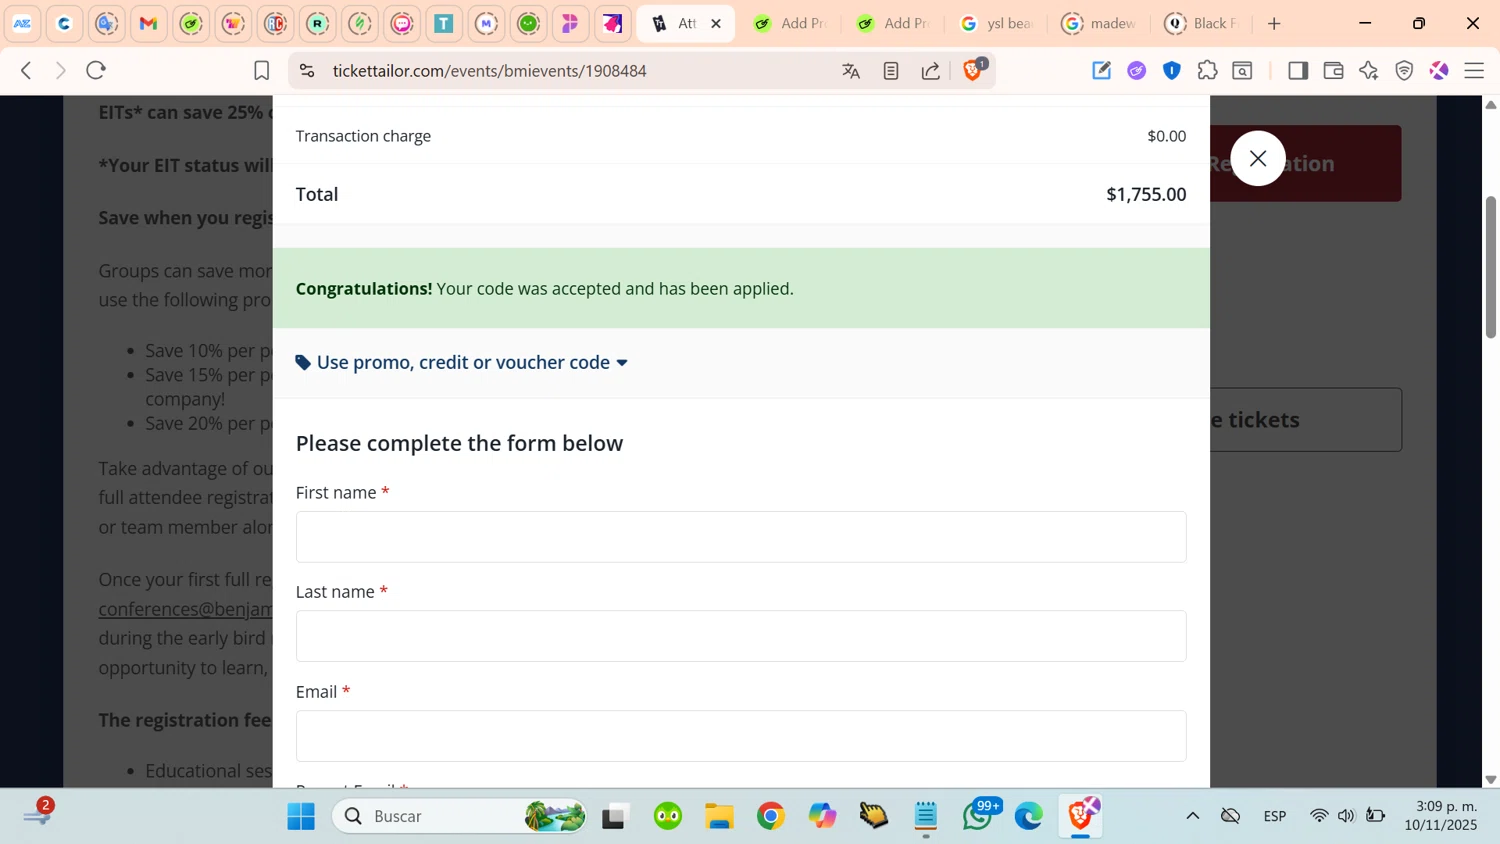The width and height of the screenshot is (1500, 844).
Task: Click the Last name input field
Action: pos(741,636)
